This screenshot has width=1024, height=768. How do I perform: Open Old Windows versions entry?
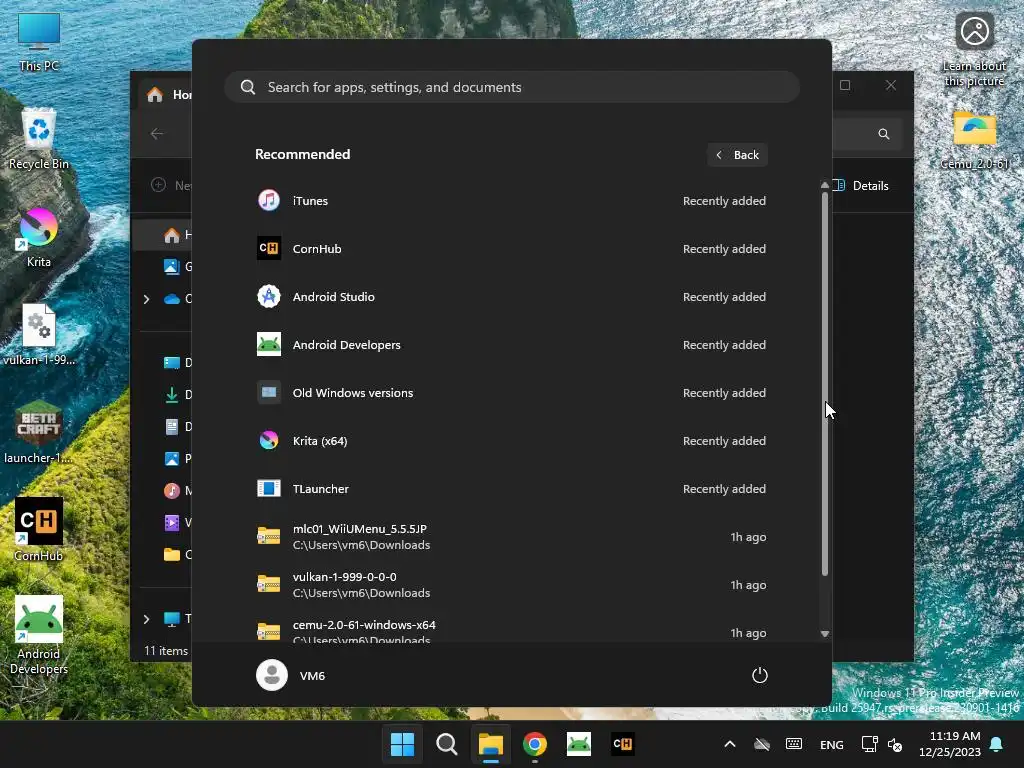tap(511, 392)
